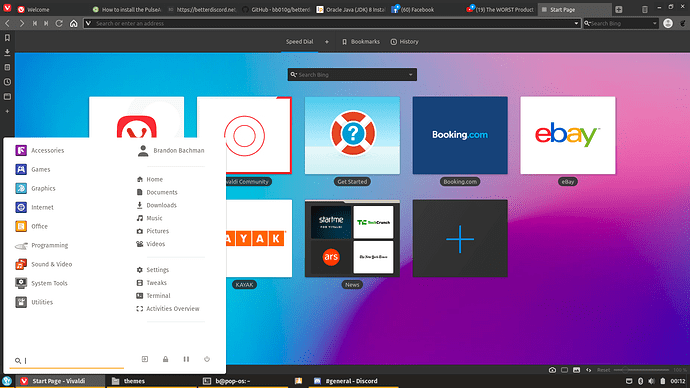Switch to the Oracle Java JDK tab
This screenshot has height=388, width=690.
[x=351, y=9]
